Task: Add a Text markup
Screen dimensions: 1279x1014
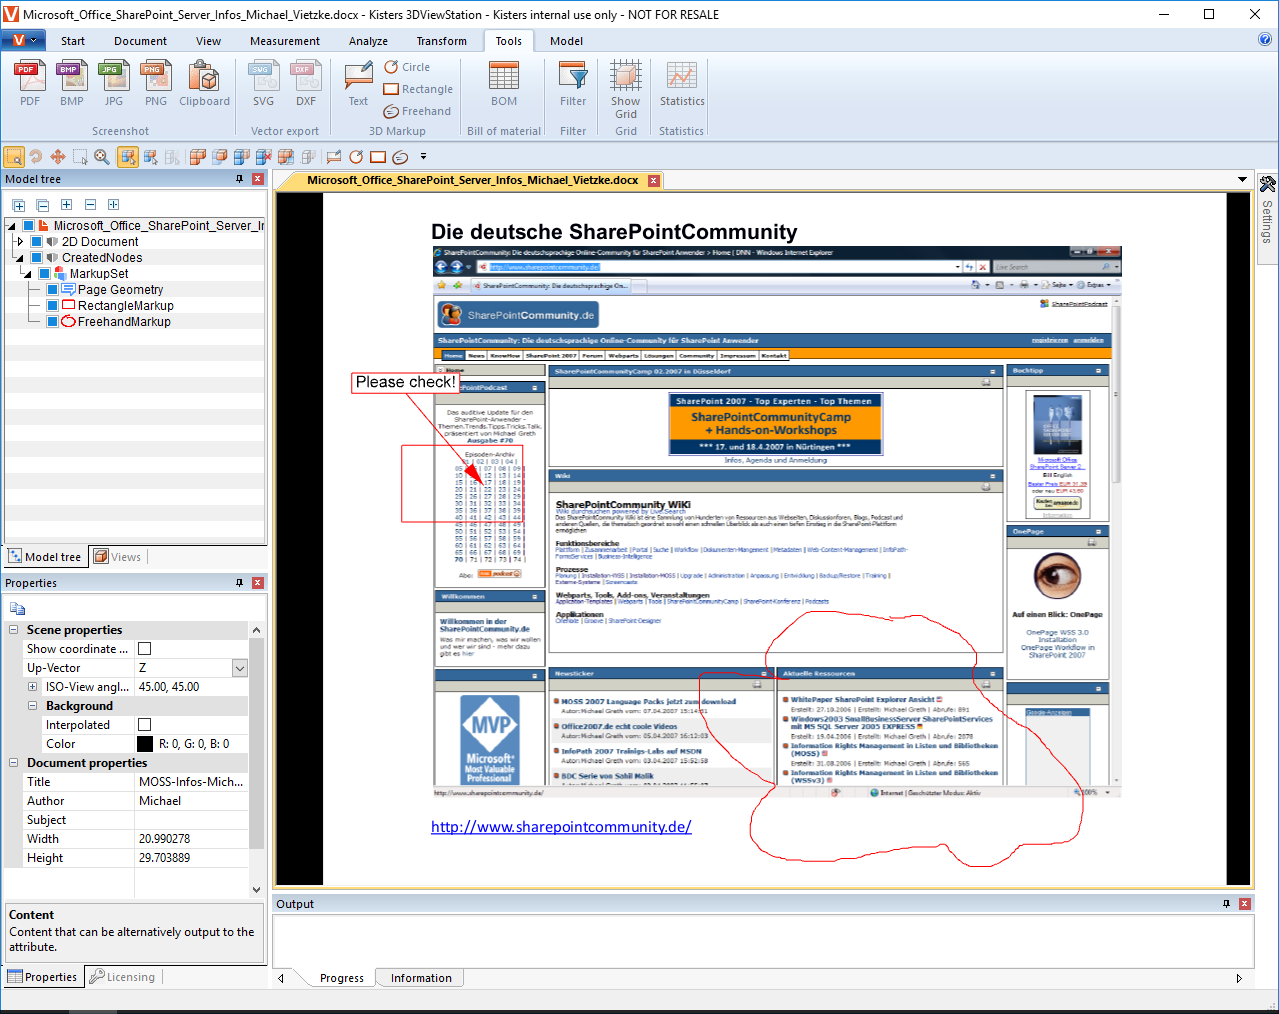Action: click(x=358, y=83)
